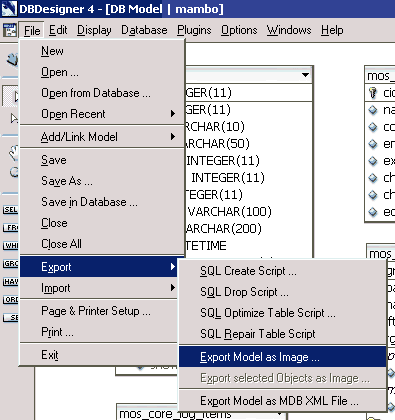
Task: Click the SEL query tool icon
Action: [x=10, y=210]
